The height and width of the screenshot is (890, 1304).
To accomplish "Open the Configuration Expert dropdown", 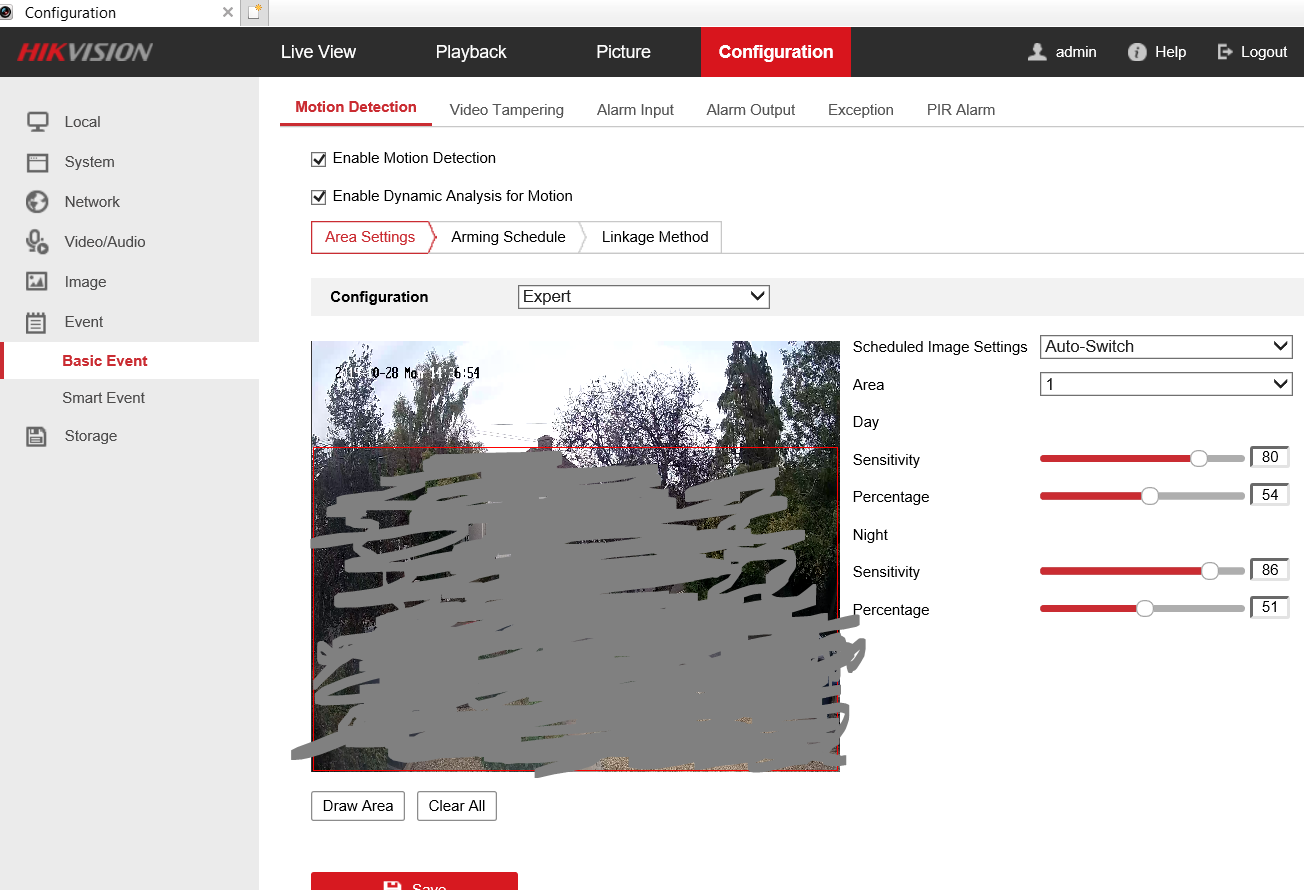I will pyautogui.click(x=644, y=297).
